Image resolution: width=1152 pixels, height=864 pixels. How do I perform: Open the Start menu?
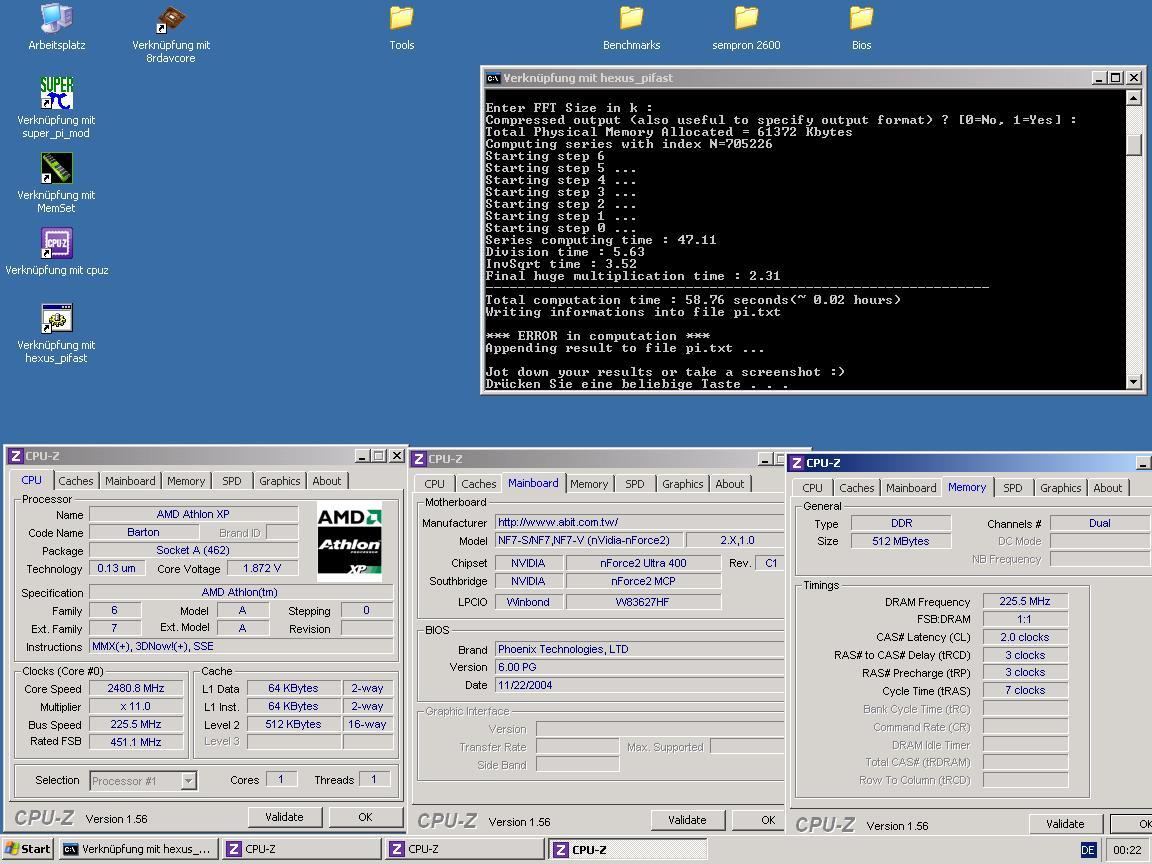click(x=27, y=849)
